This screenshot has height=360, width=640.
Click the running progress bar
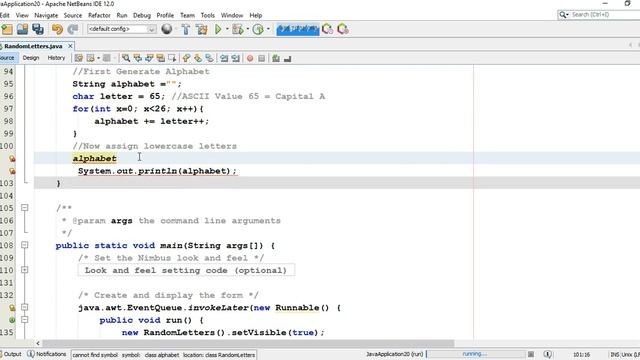click(x=475, y=354)
